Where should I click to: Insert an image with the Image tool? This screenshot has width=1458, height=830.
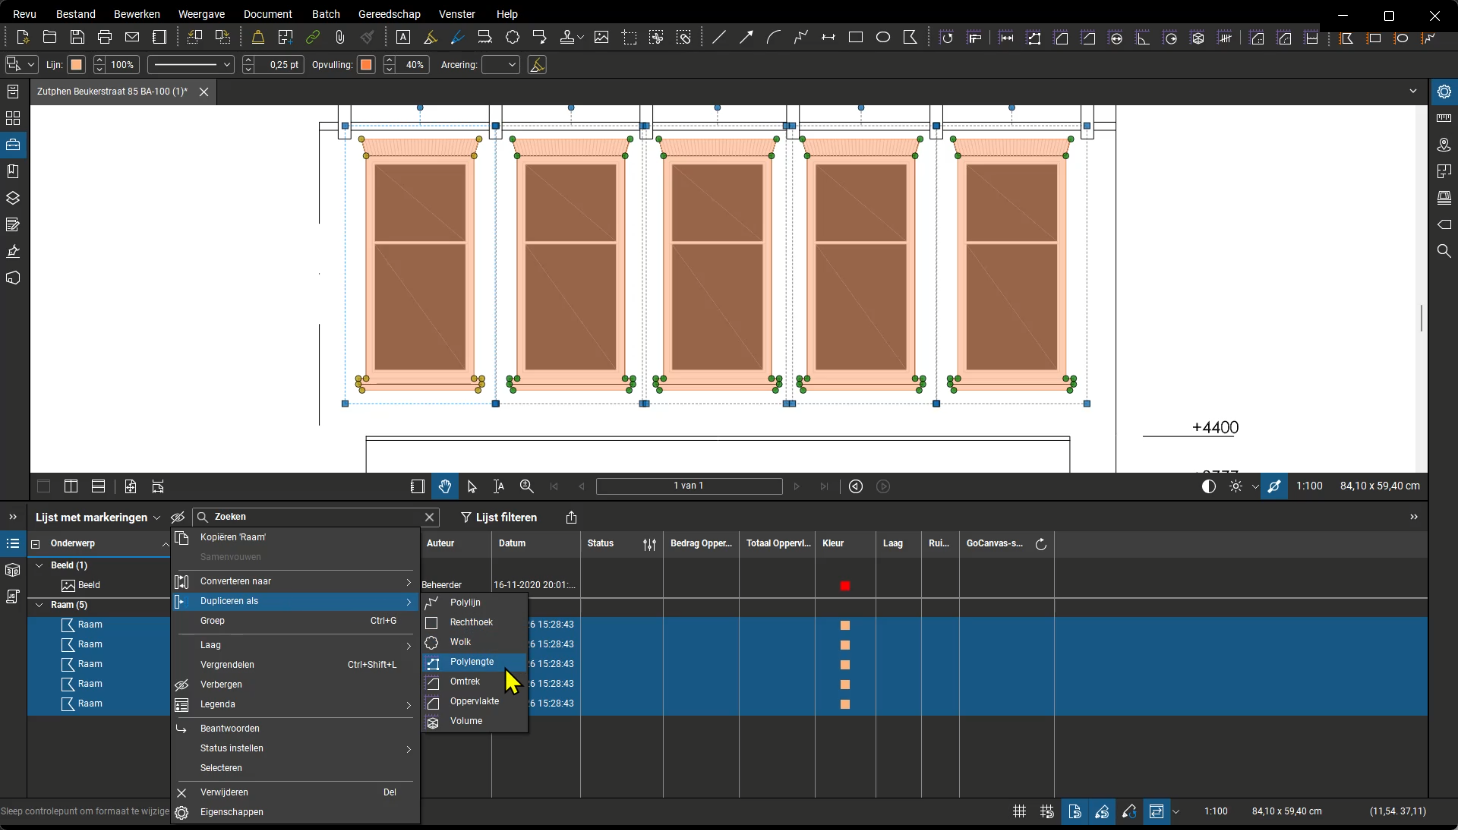click(x=601, y=37)
